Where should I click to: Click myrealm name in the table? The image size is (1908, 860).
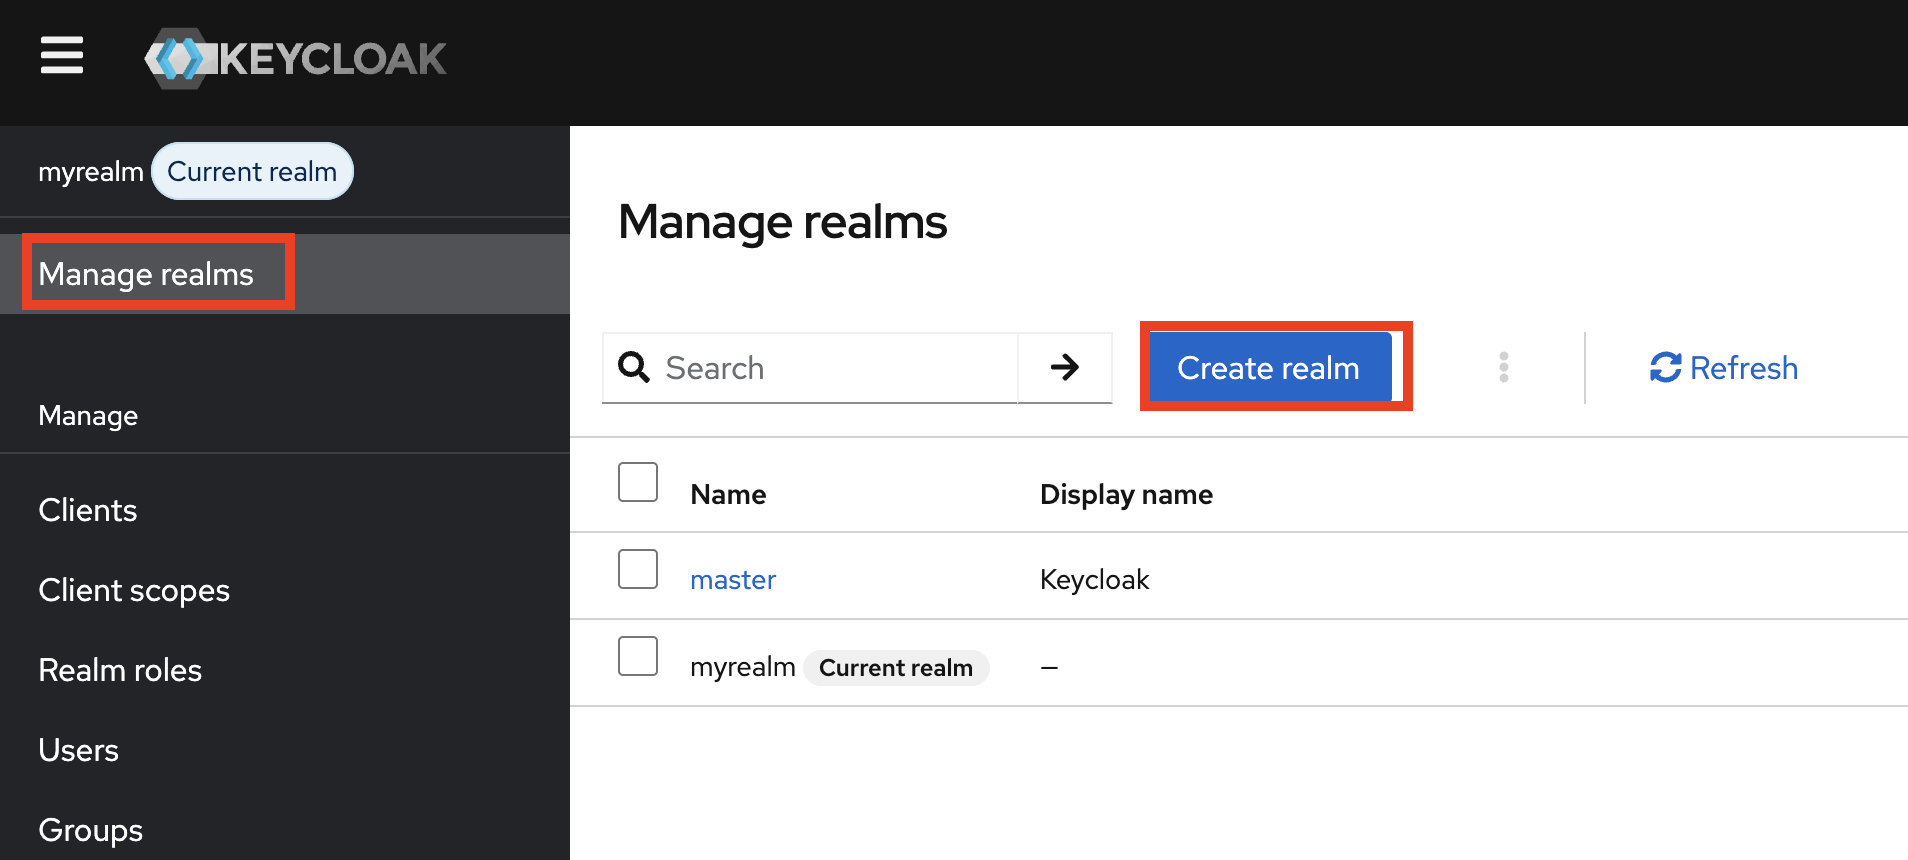[743, 667]
